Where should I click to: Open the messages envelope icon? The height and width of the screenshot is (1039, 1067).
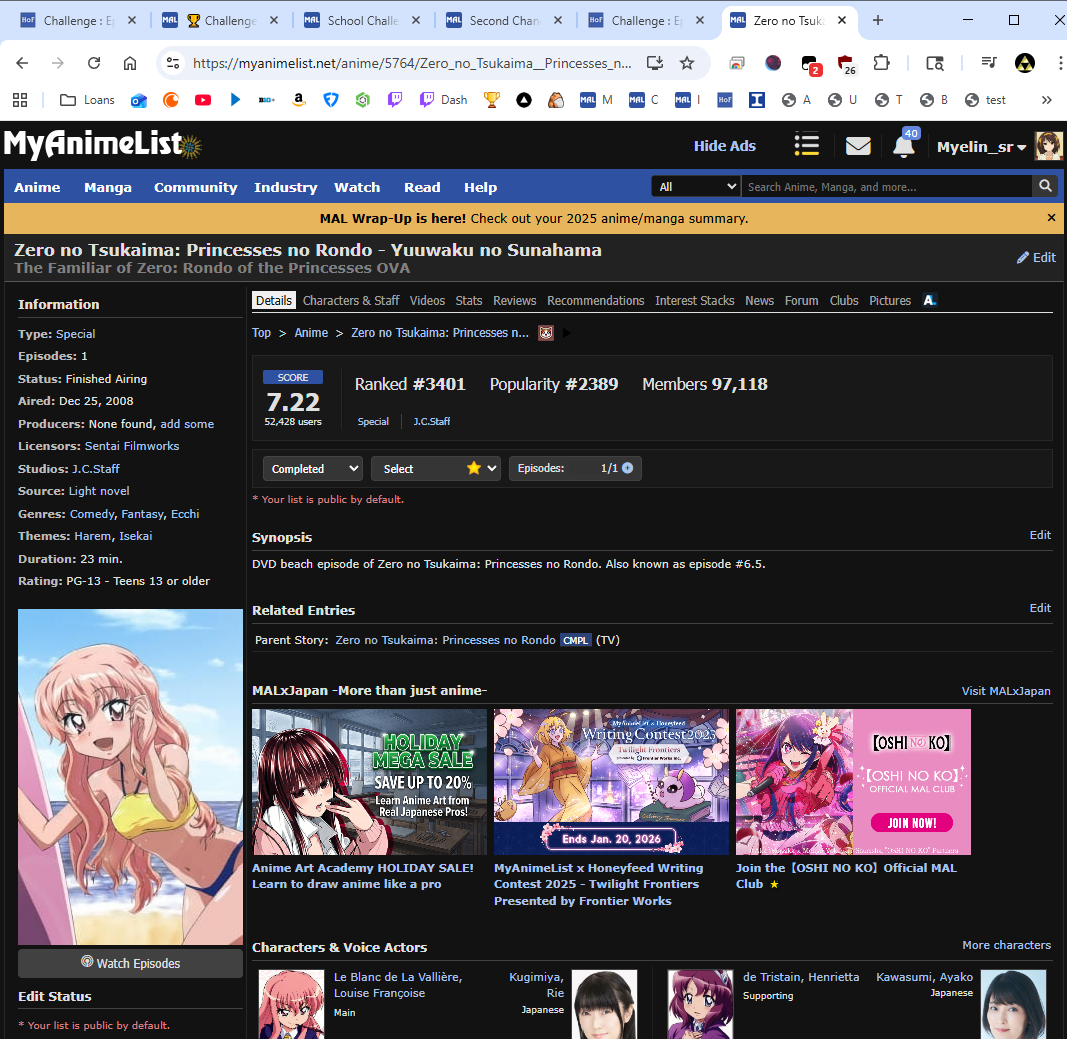[857, 146]
